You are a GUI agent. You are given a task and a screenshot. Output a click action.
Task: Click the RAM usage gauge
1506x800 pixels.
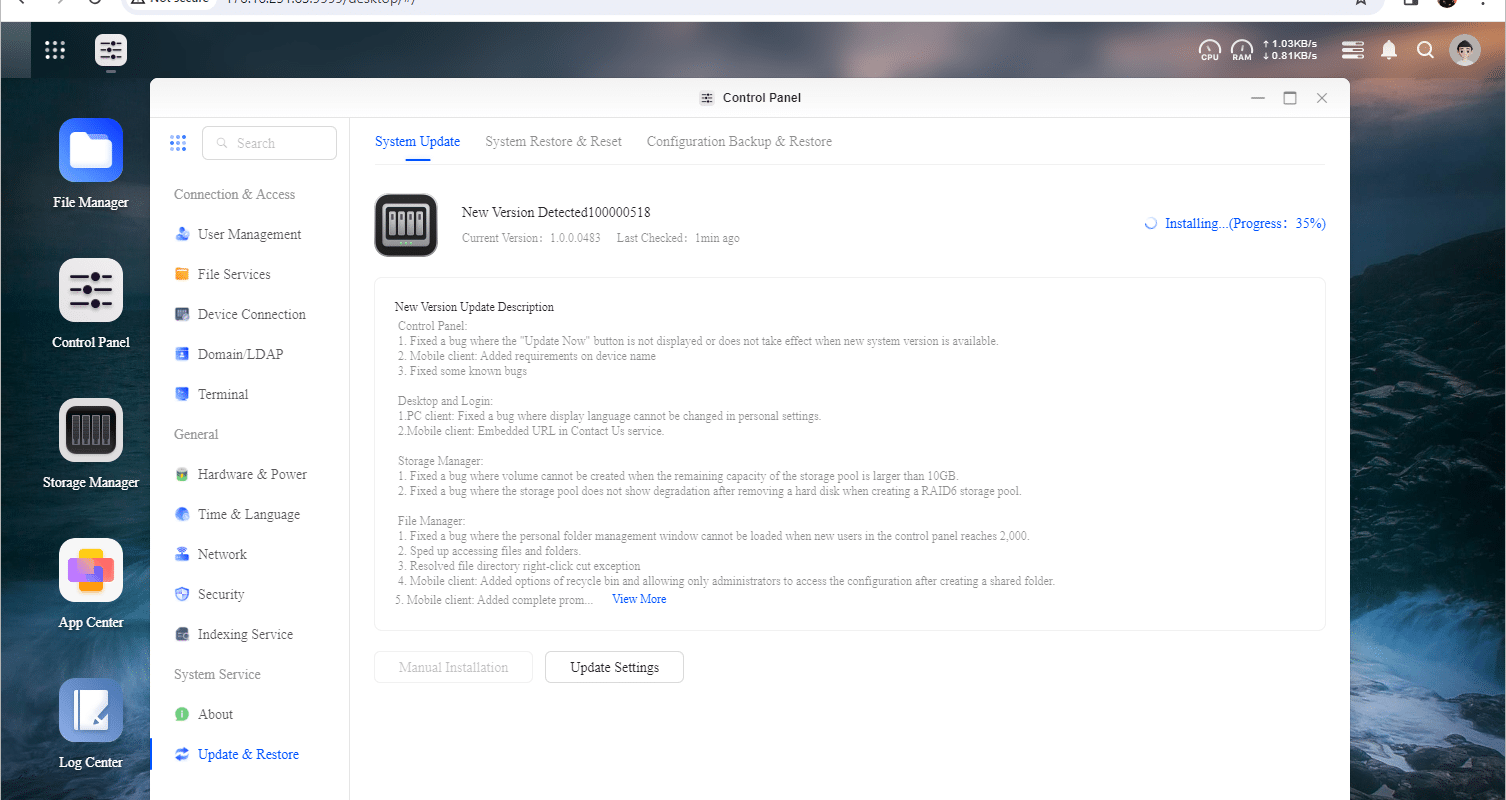(x=1242, y=50)
